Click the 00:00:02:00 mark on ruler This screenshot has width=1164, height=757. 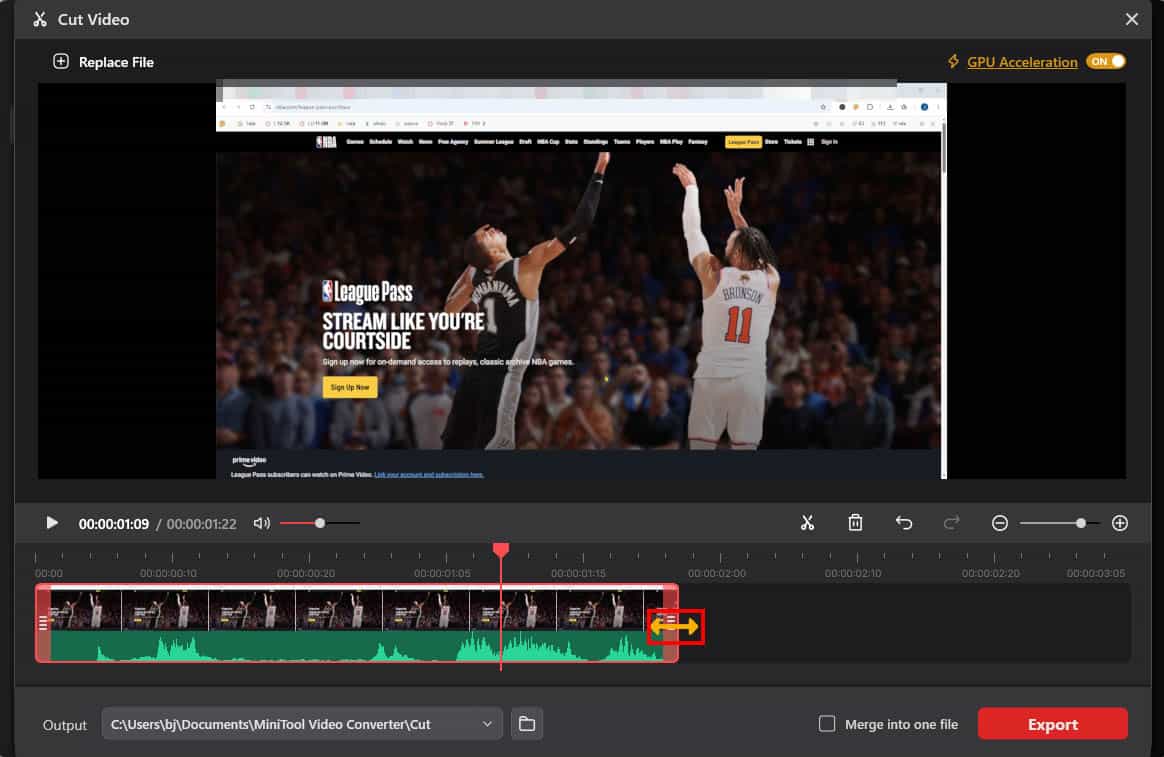[717, 573]
